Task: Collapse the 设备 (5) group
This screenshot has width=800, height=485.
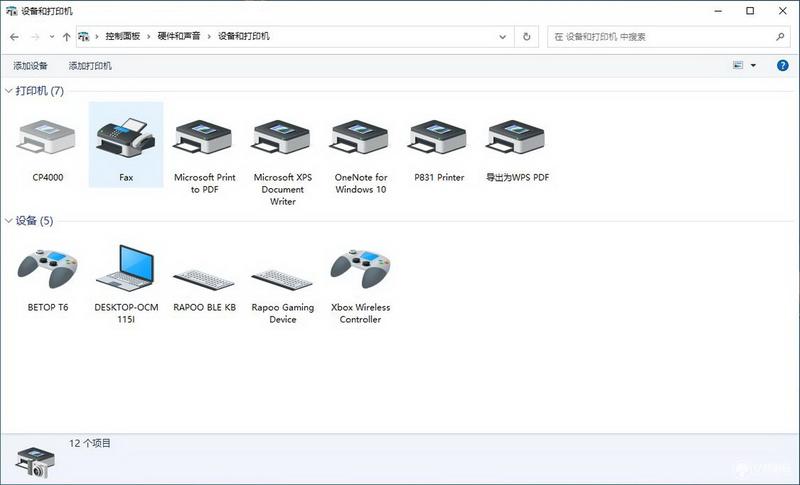Action: [x=9, y=221]
